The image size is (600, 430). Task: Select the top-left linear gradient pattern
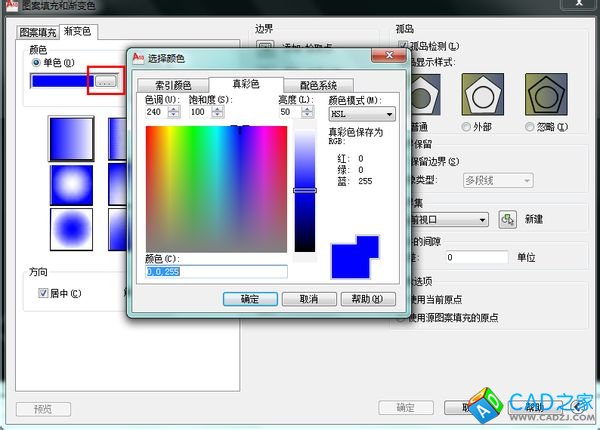pos(71,136)
